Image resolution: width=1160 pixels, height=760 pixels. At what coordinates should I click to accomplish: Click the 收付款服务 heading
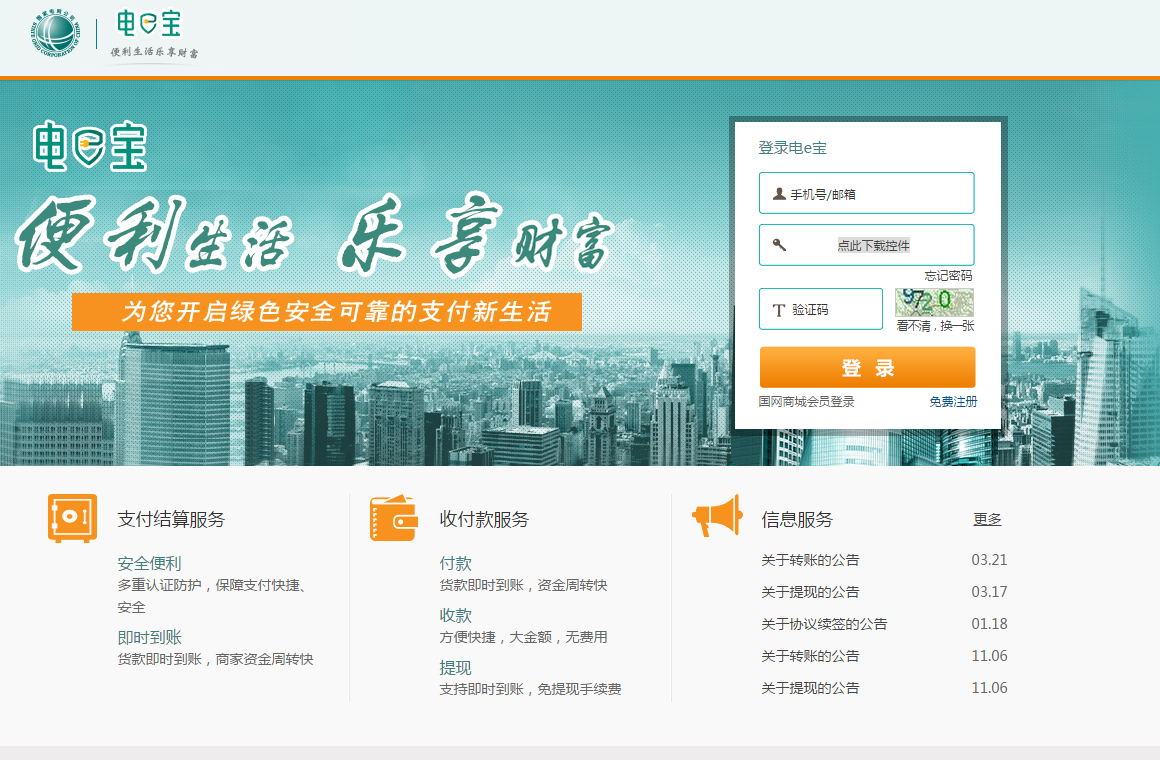485,519
